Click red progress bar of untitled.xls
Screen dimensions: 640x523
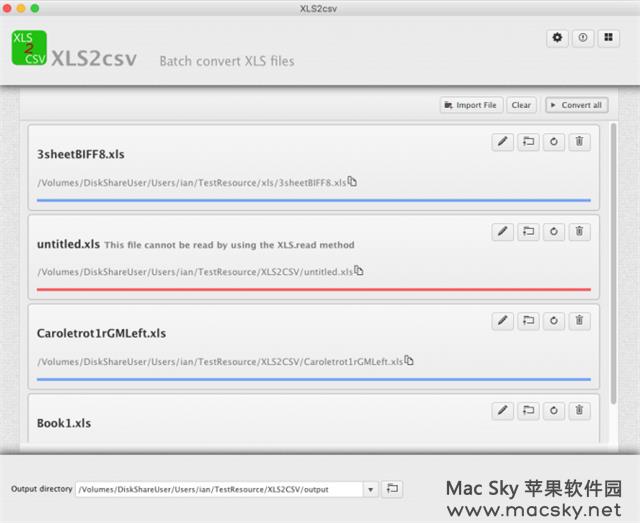coord(313,289)
